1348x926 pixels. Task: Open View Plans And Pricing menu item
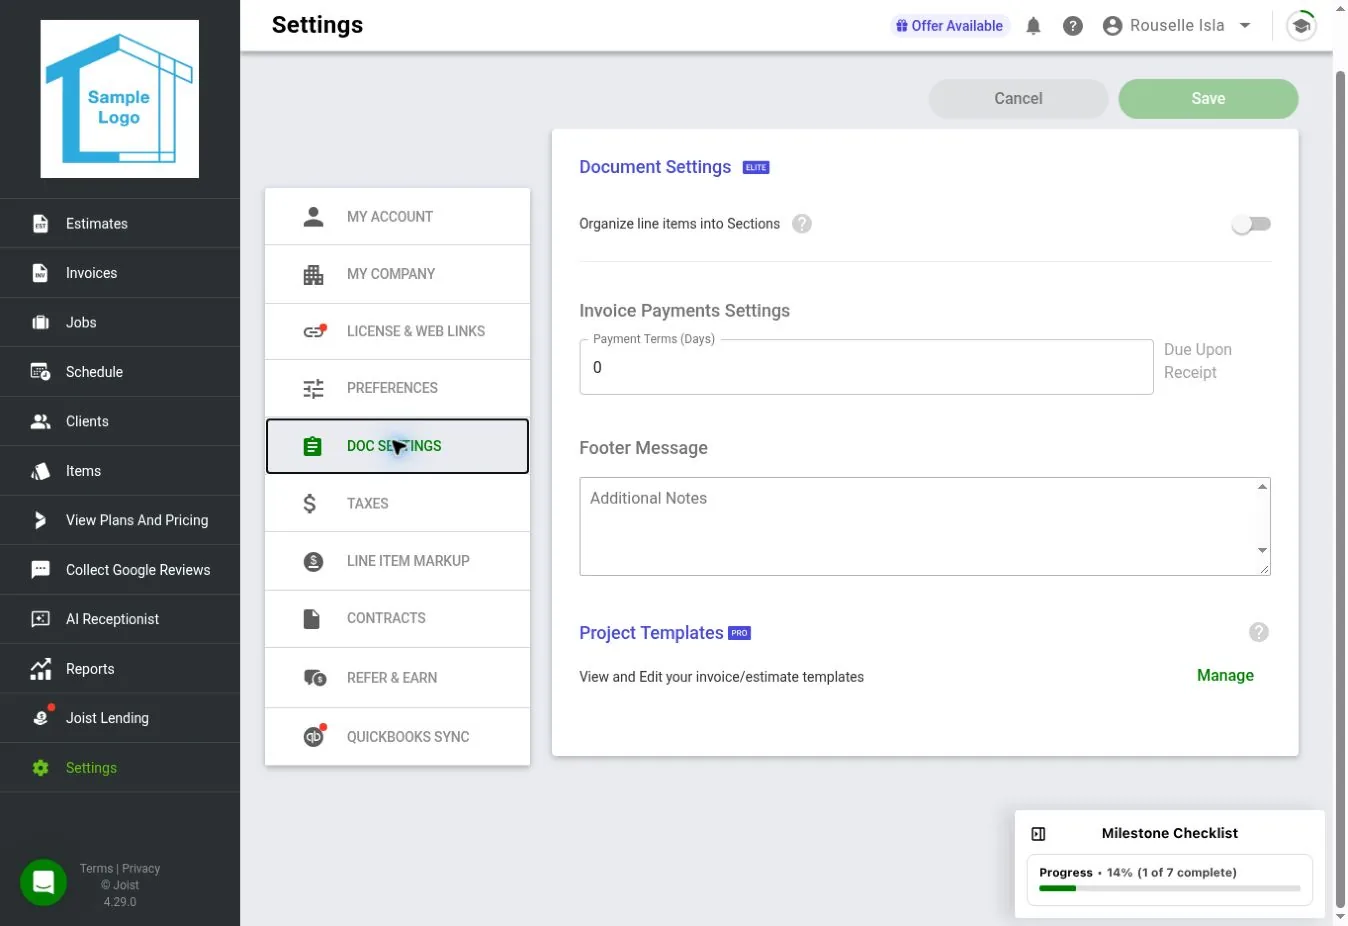[120, 521]
